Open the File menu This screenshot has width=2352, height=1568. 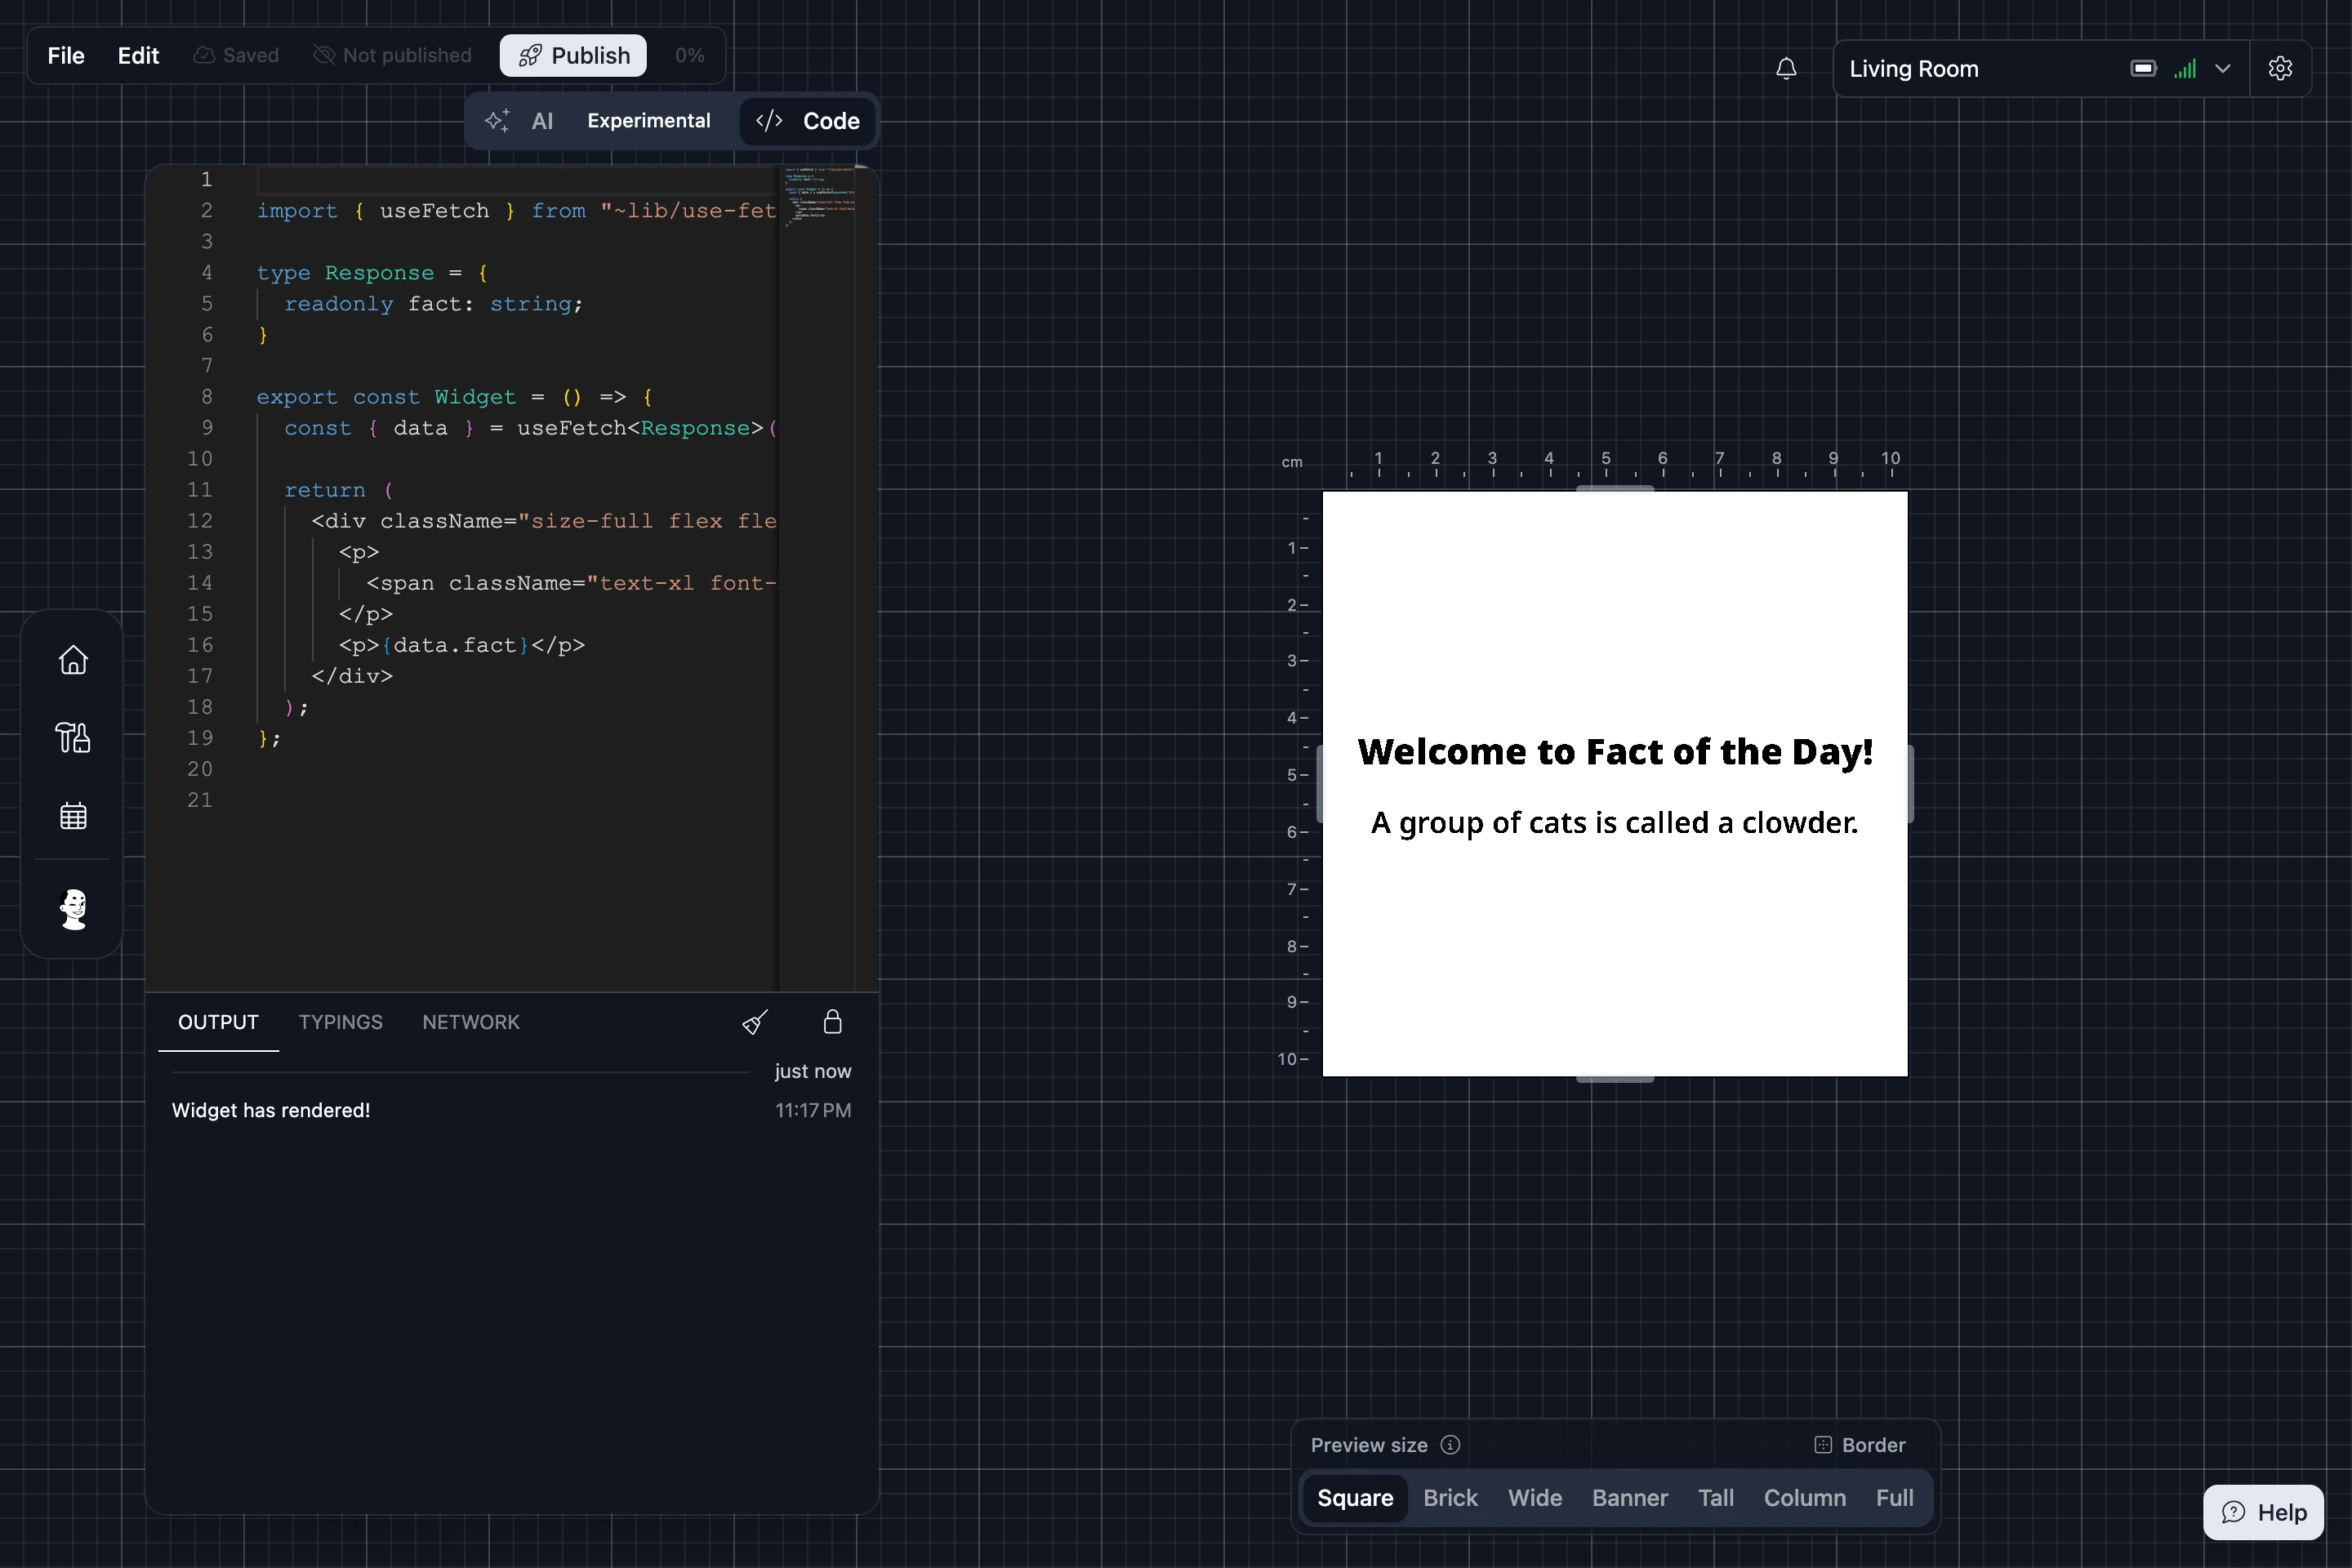tap(66, 55)
